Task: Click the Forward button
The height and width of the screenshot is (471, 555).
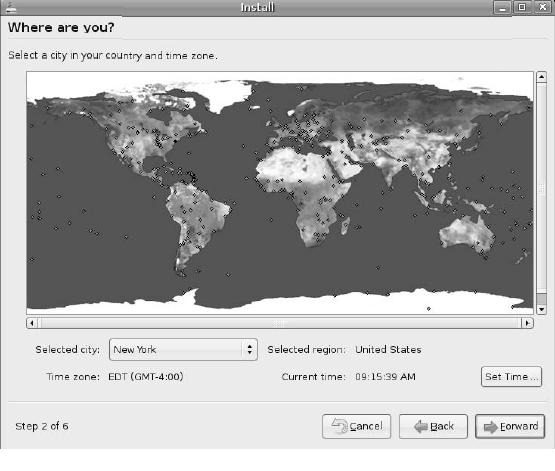Action: click(510, 426)
